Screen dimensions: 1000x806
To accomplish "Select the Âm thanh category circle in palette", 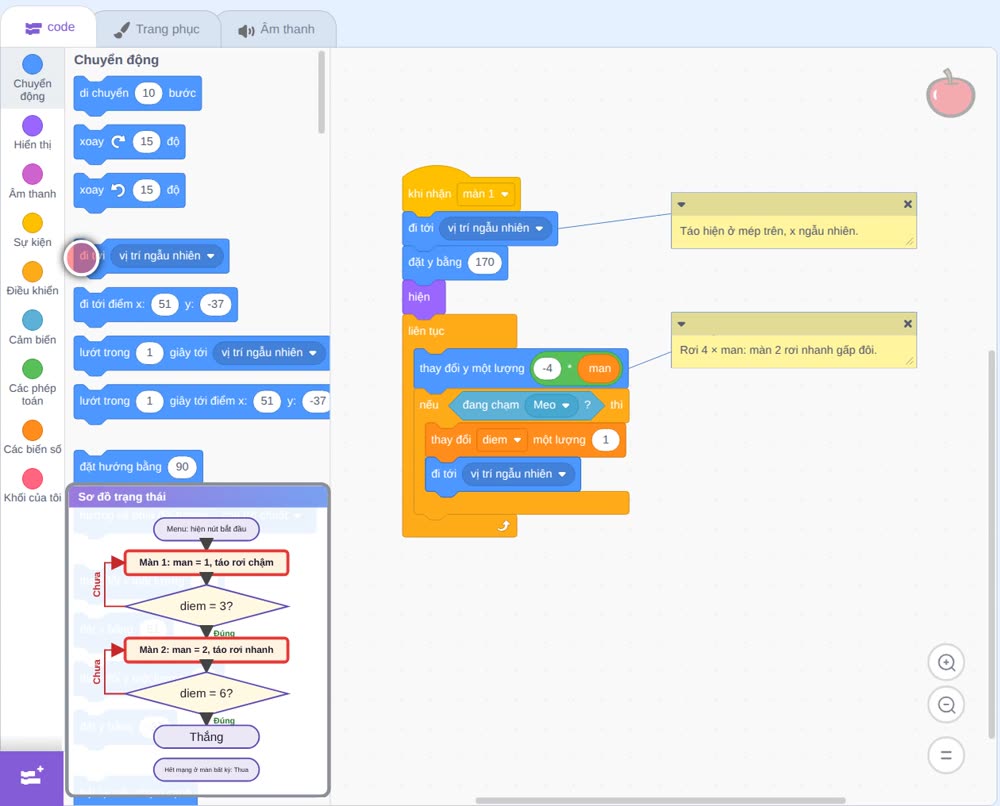I will (x=33, y=173).
